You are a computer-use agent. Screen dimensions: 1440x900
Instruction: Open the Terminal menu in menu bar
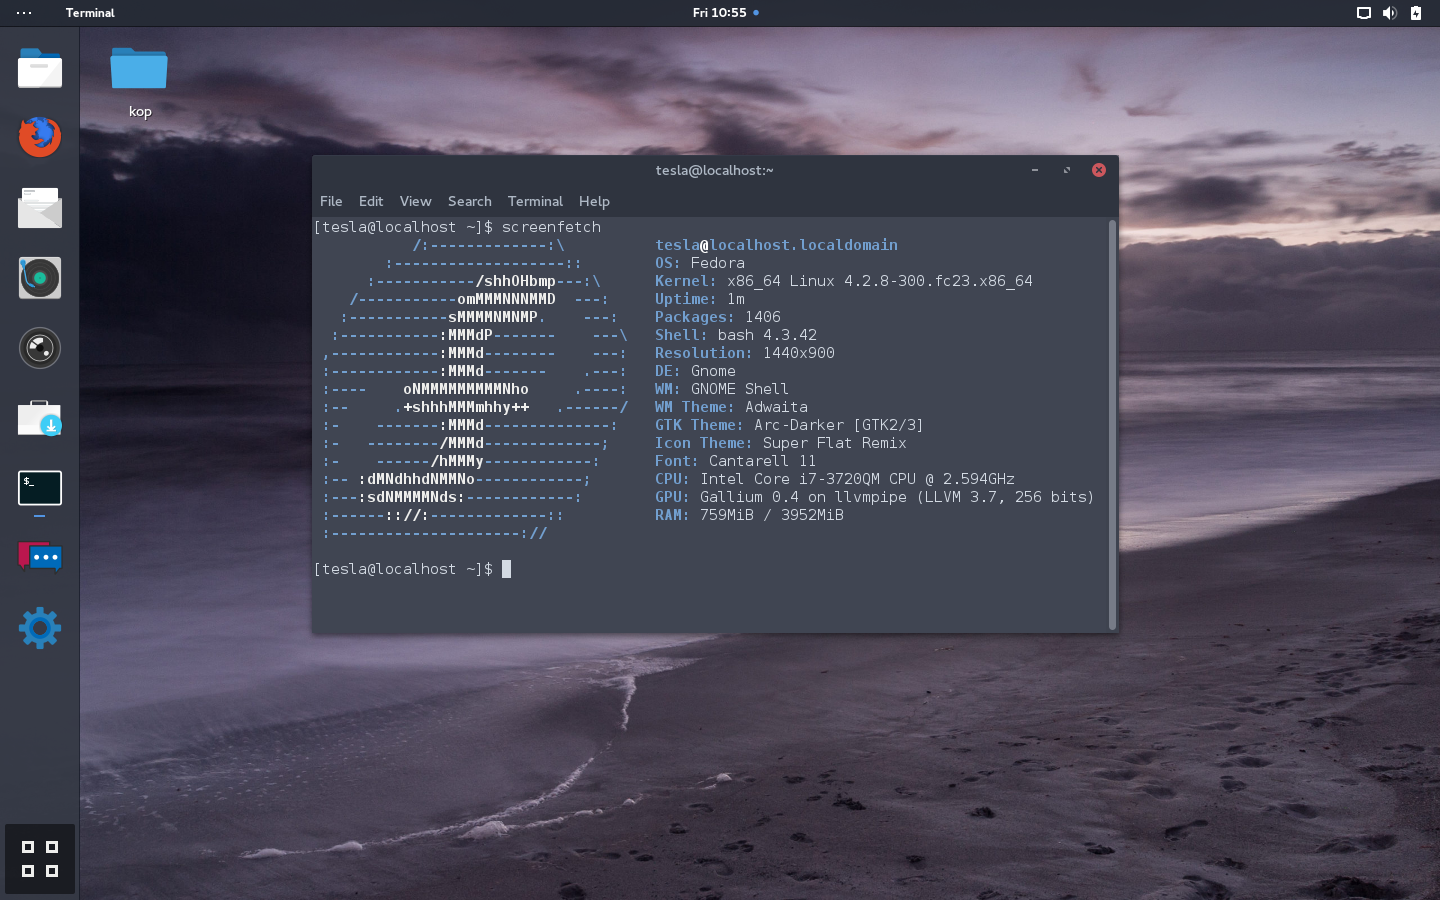point(535,201)
